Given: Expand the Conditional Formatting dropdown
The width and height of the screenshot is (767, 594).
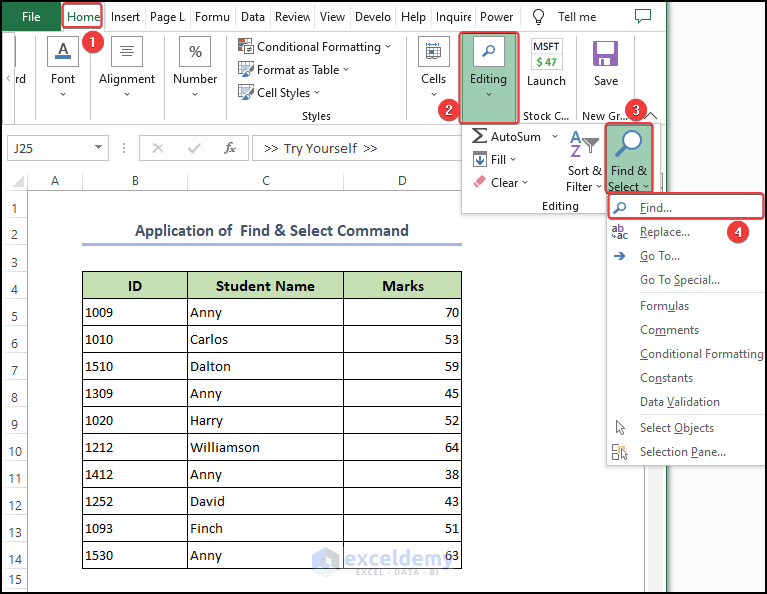Looking at the screenshot, I should tap(388, 47).
